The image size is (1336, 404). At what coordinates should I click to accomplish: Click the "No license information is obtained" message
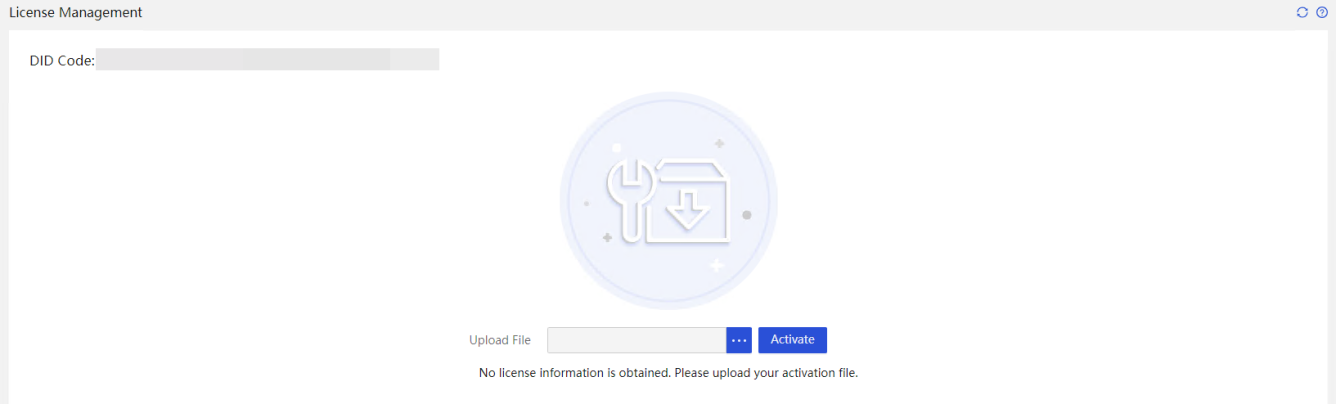pos(575,373)
